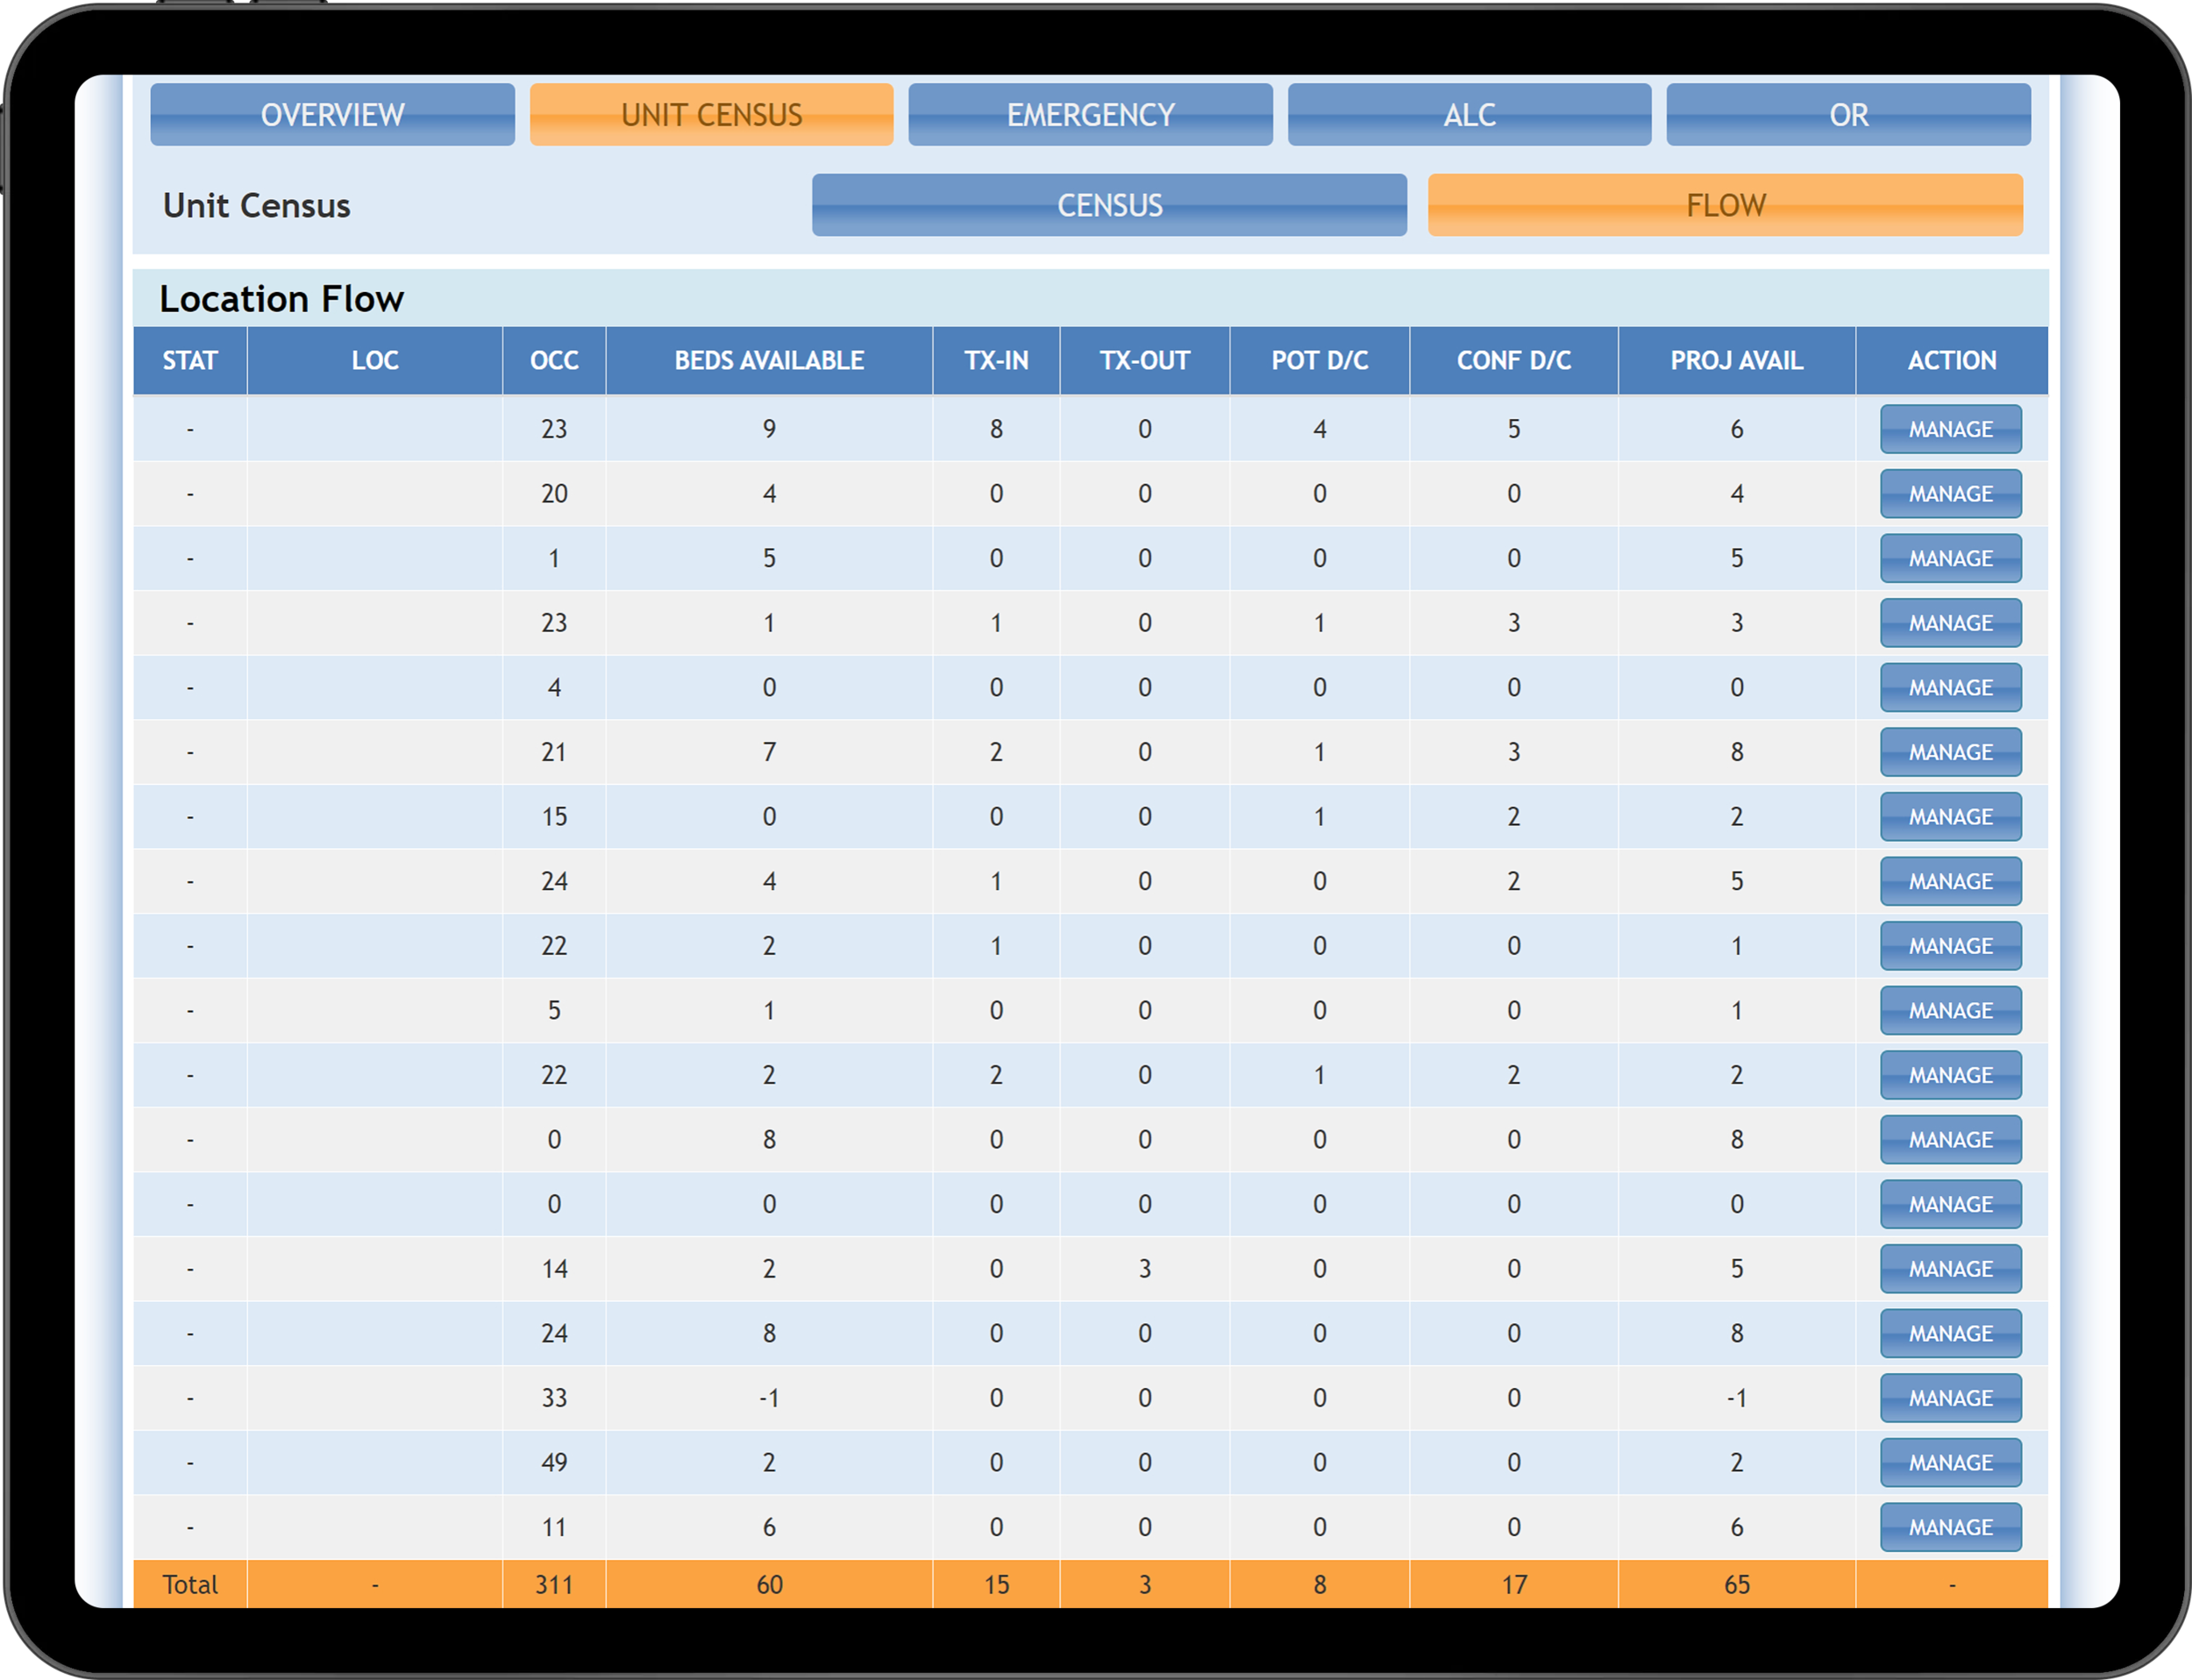This screenshot has height=1680, width=2192.
Task: Select the UNIT CENSUS tab
Action: [x=711, y=115]
